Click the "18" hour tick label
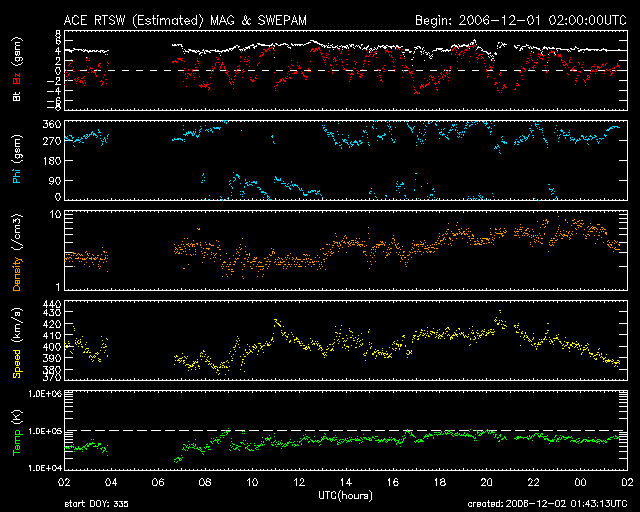640x512 pixels. [x=440, y=482]
